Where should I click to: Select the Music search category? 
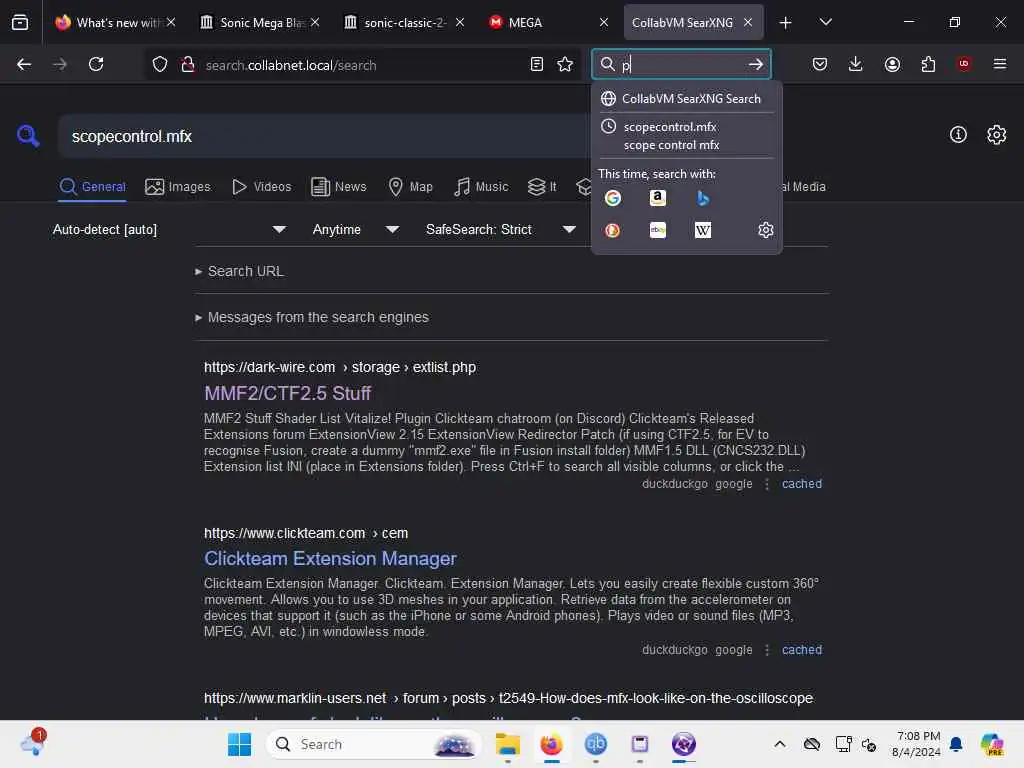tap(481, 187)
